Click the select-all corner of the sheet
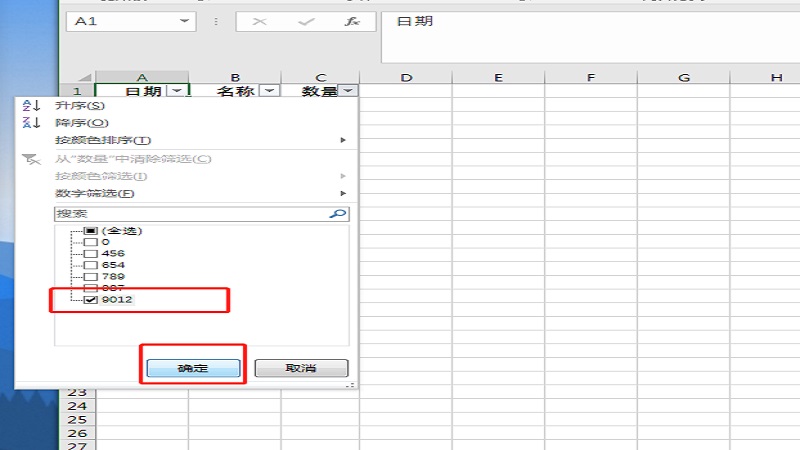Viewport: 800px width, 450px height. [x=78, y=77]
